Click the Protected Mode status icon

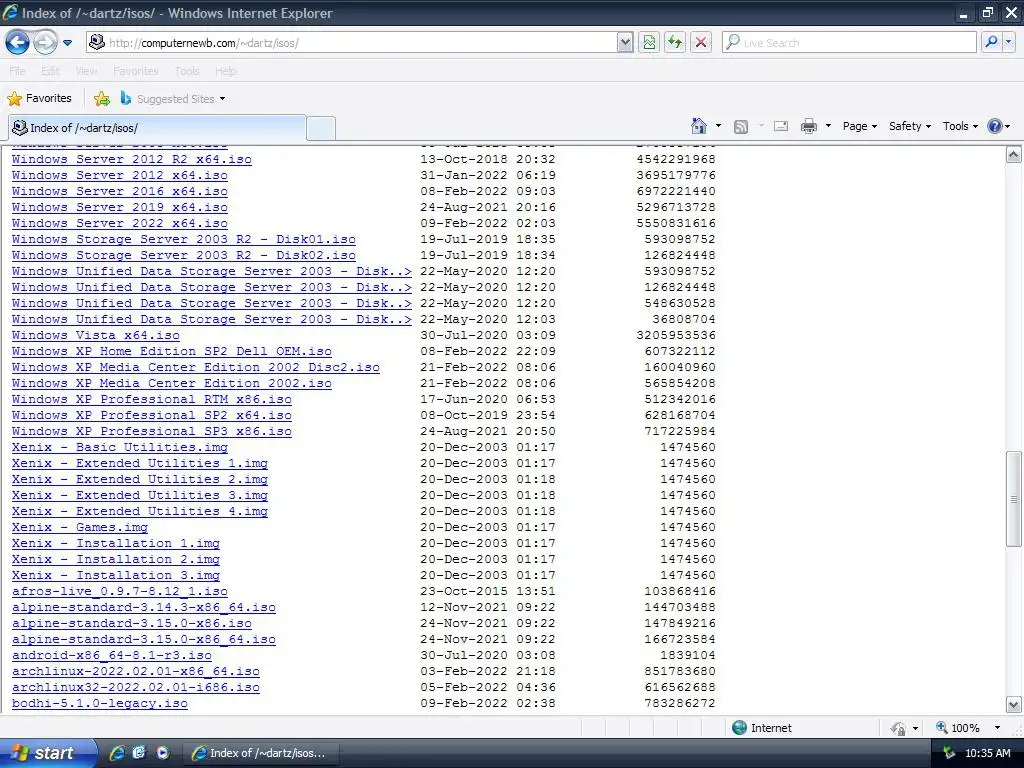click(x=899, y=728)
